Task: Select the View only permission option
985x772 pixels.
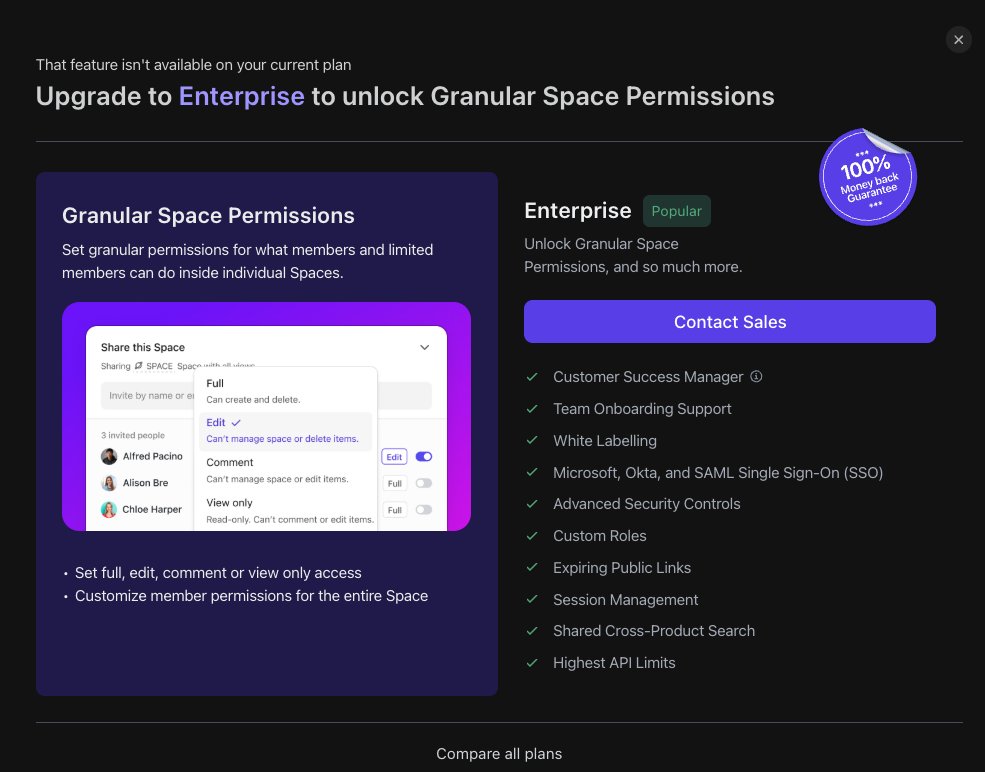Action: [285, 511]
